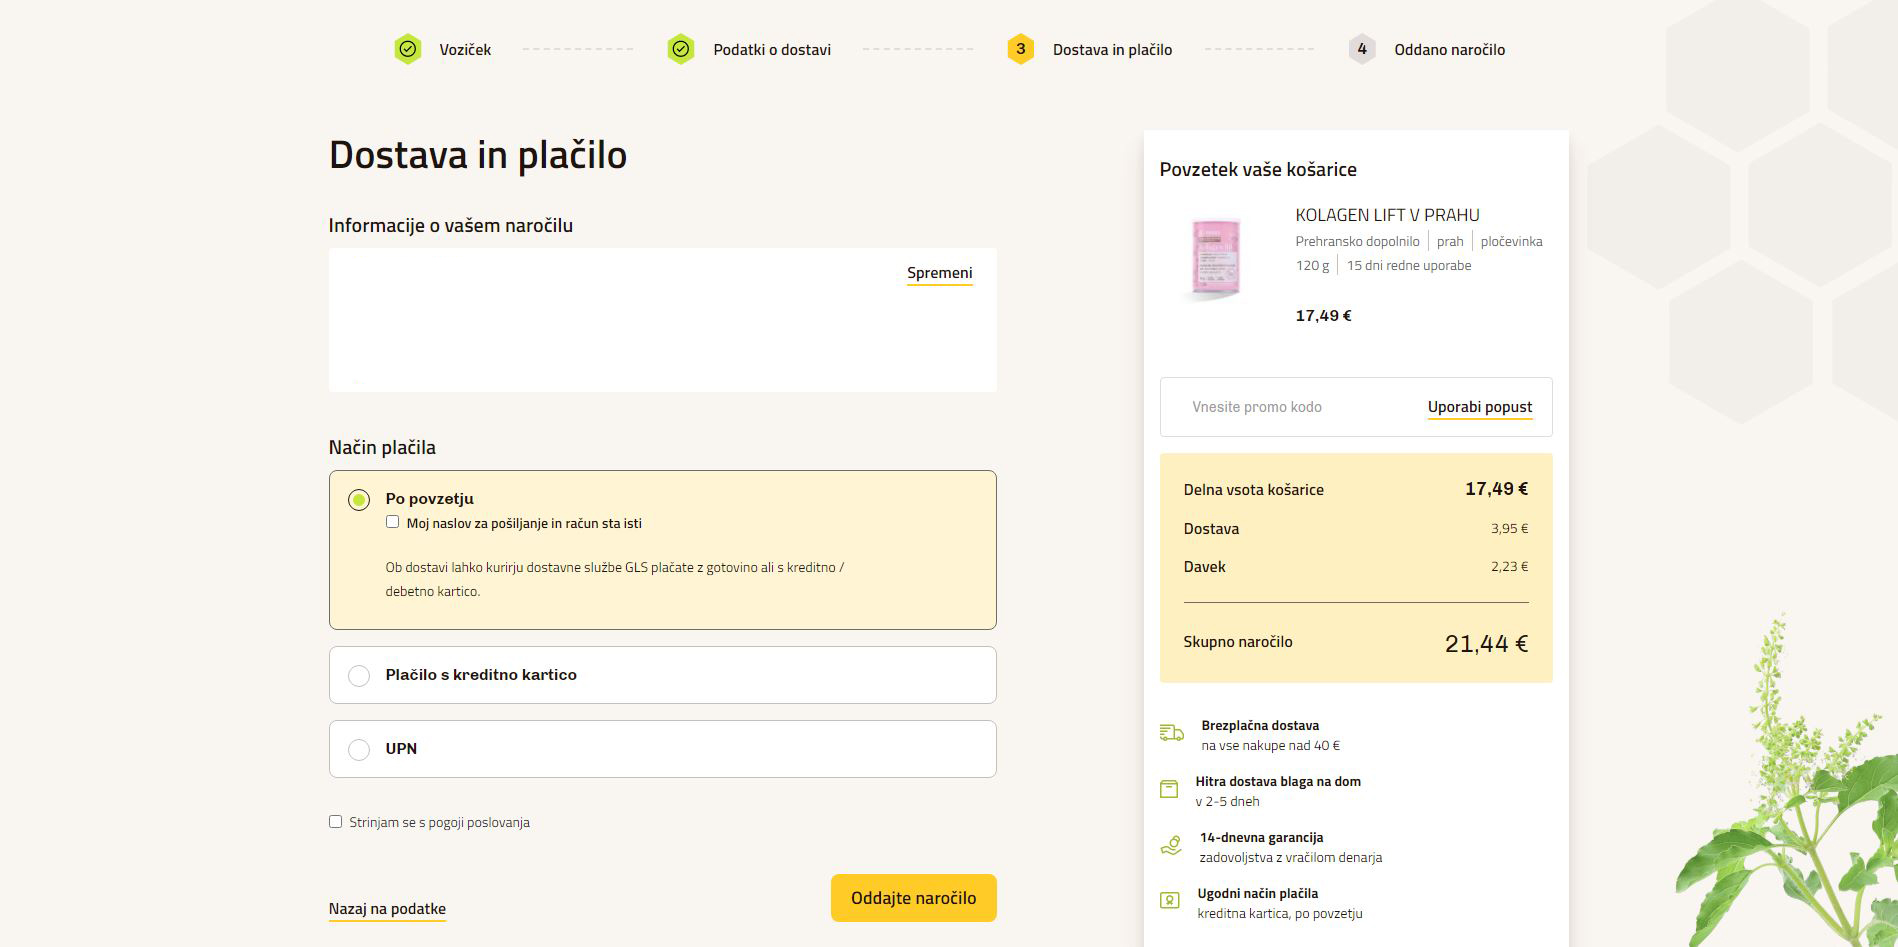The image size is (1898, 947).
Task: Click the step 3 yellow hexagon icon
Action: click(1020, 49)
